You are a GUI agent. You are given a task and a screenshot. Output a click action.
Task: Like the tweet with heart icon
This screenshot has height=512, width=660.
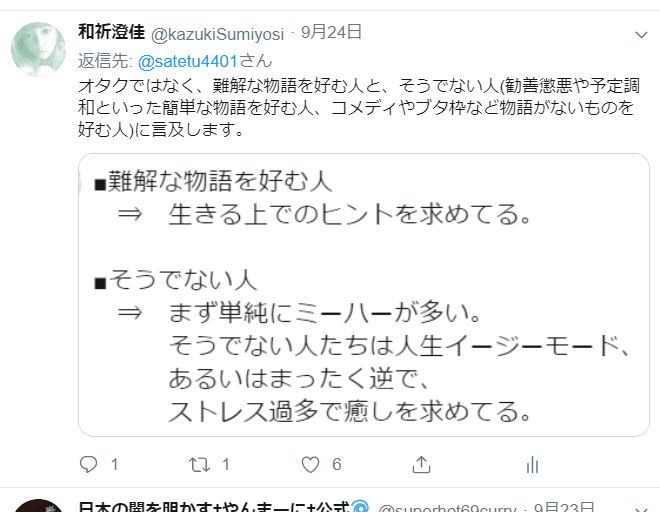(311, 465)
